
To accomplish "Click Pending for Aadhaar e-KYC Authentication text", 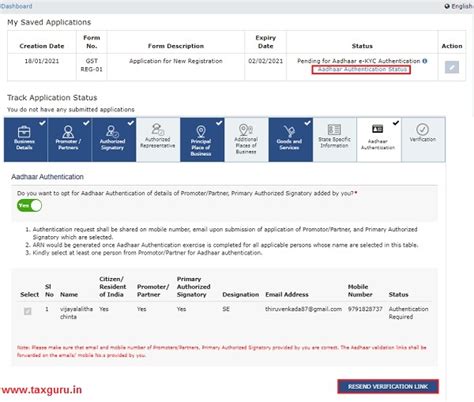I will 359,61.
